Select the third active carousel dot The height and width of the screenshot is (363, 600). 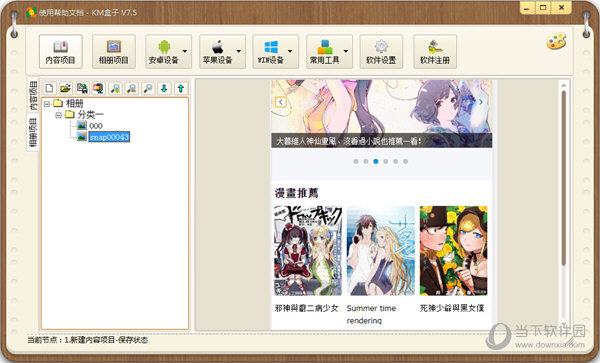376,161
